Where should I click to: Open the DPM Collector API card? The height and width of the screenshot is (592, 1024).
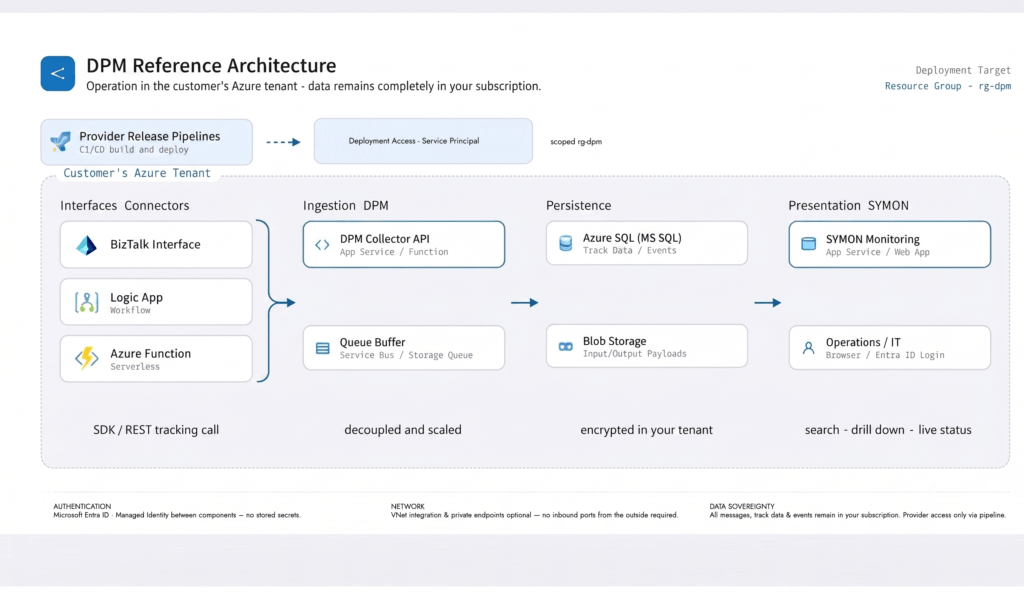coord(404,244)
